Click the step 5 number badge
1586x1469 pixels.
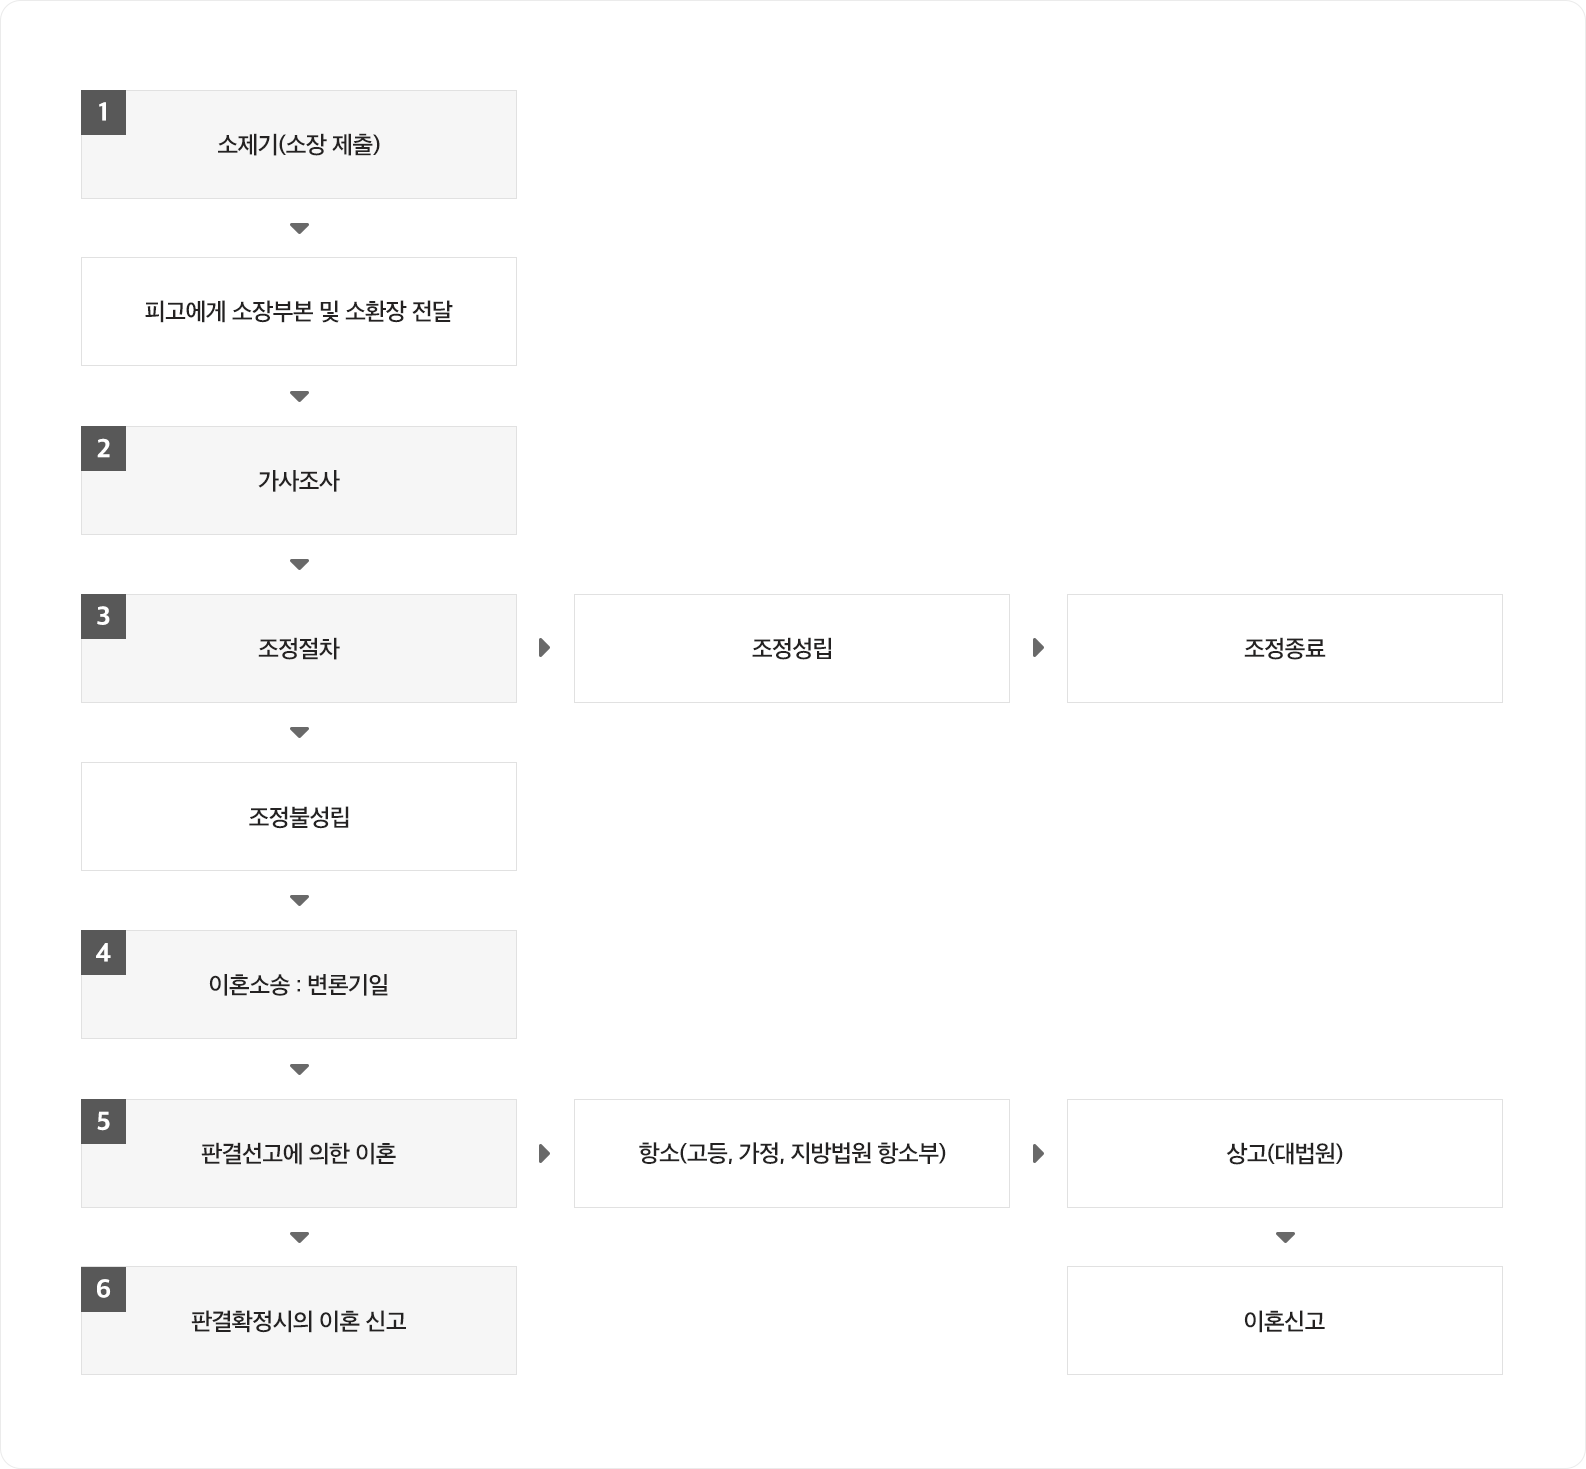click(x=103, y=1121)
